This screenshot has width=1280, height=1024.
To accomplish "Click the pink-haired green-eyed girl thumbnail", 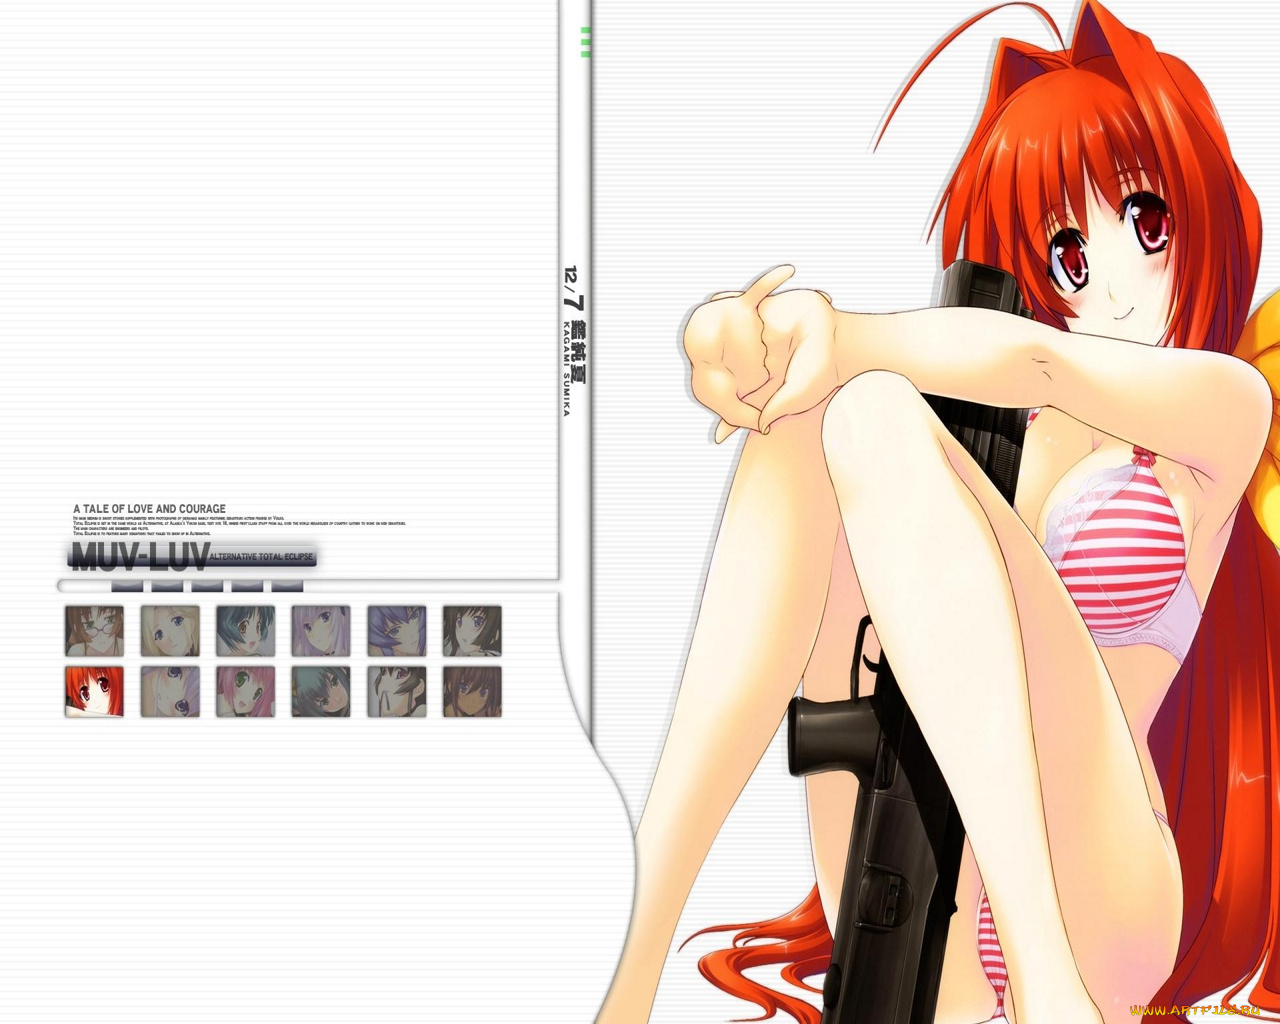I will 245,692.
